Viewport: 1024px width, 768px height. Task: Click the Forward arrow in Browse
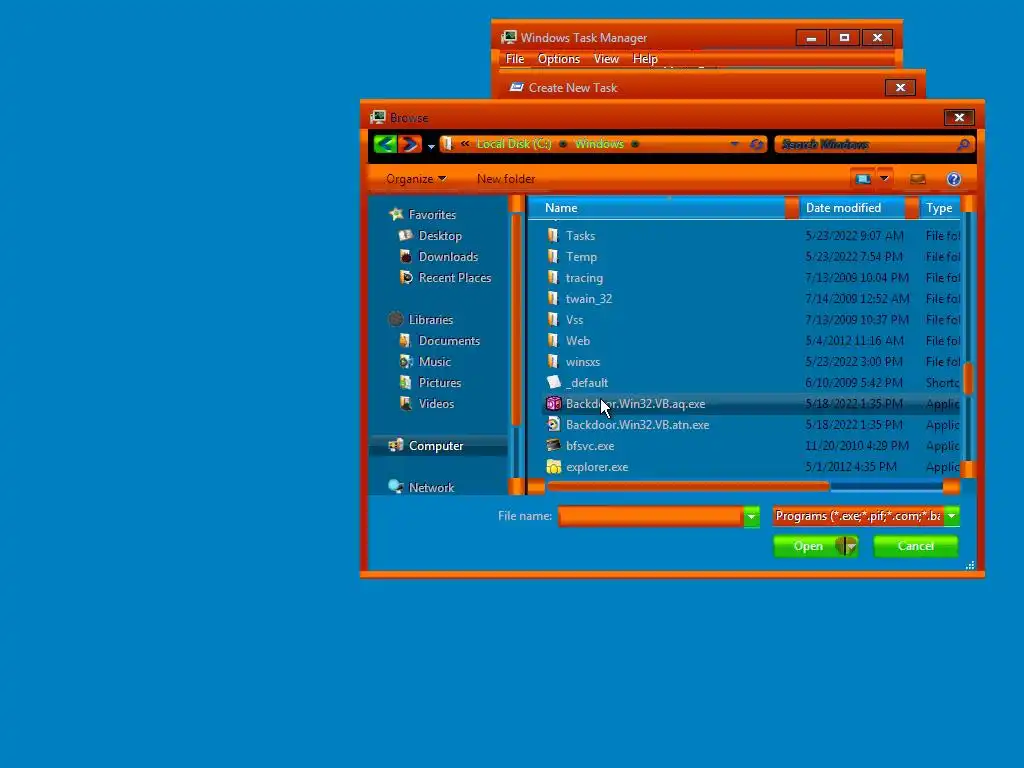tap(410, 144)
